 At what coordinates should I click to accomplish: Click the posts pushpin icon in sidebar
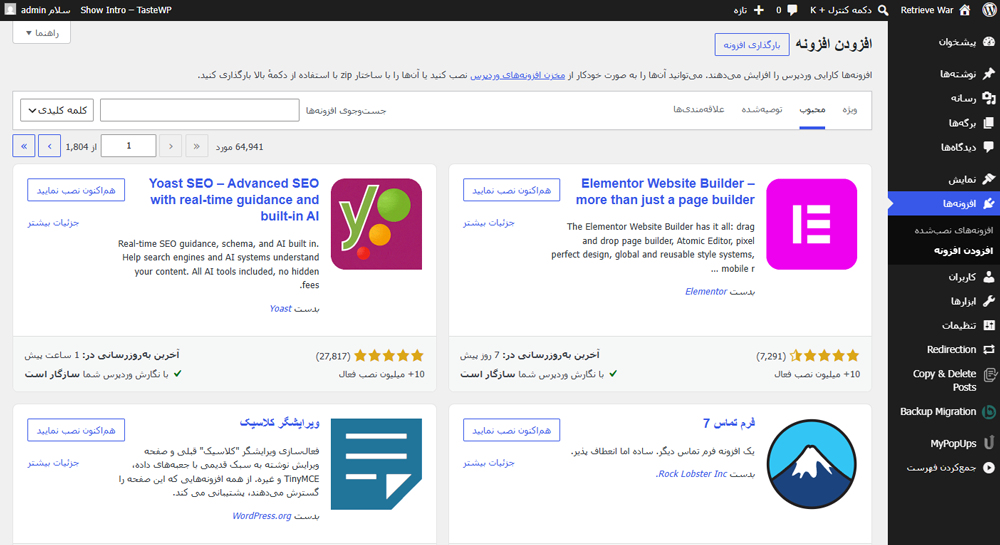(989, 73)
